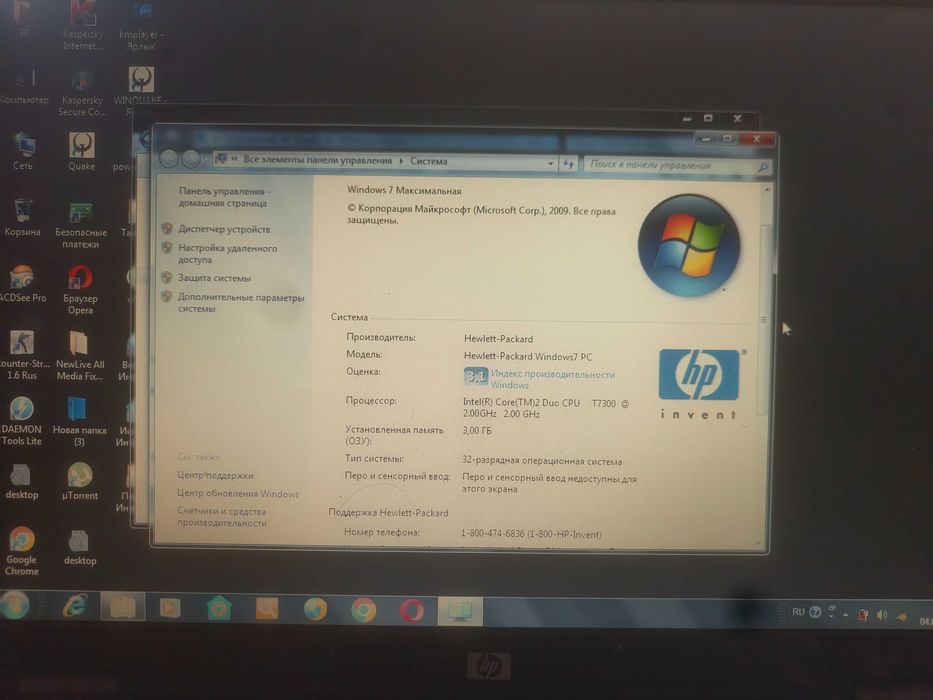This screenshot has width=933, height=700.
Task: Click the Forward navigation button
Action: pos(190,159)
